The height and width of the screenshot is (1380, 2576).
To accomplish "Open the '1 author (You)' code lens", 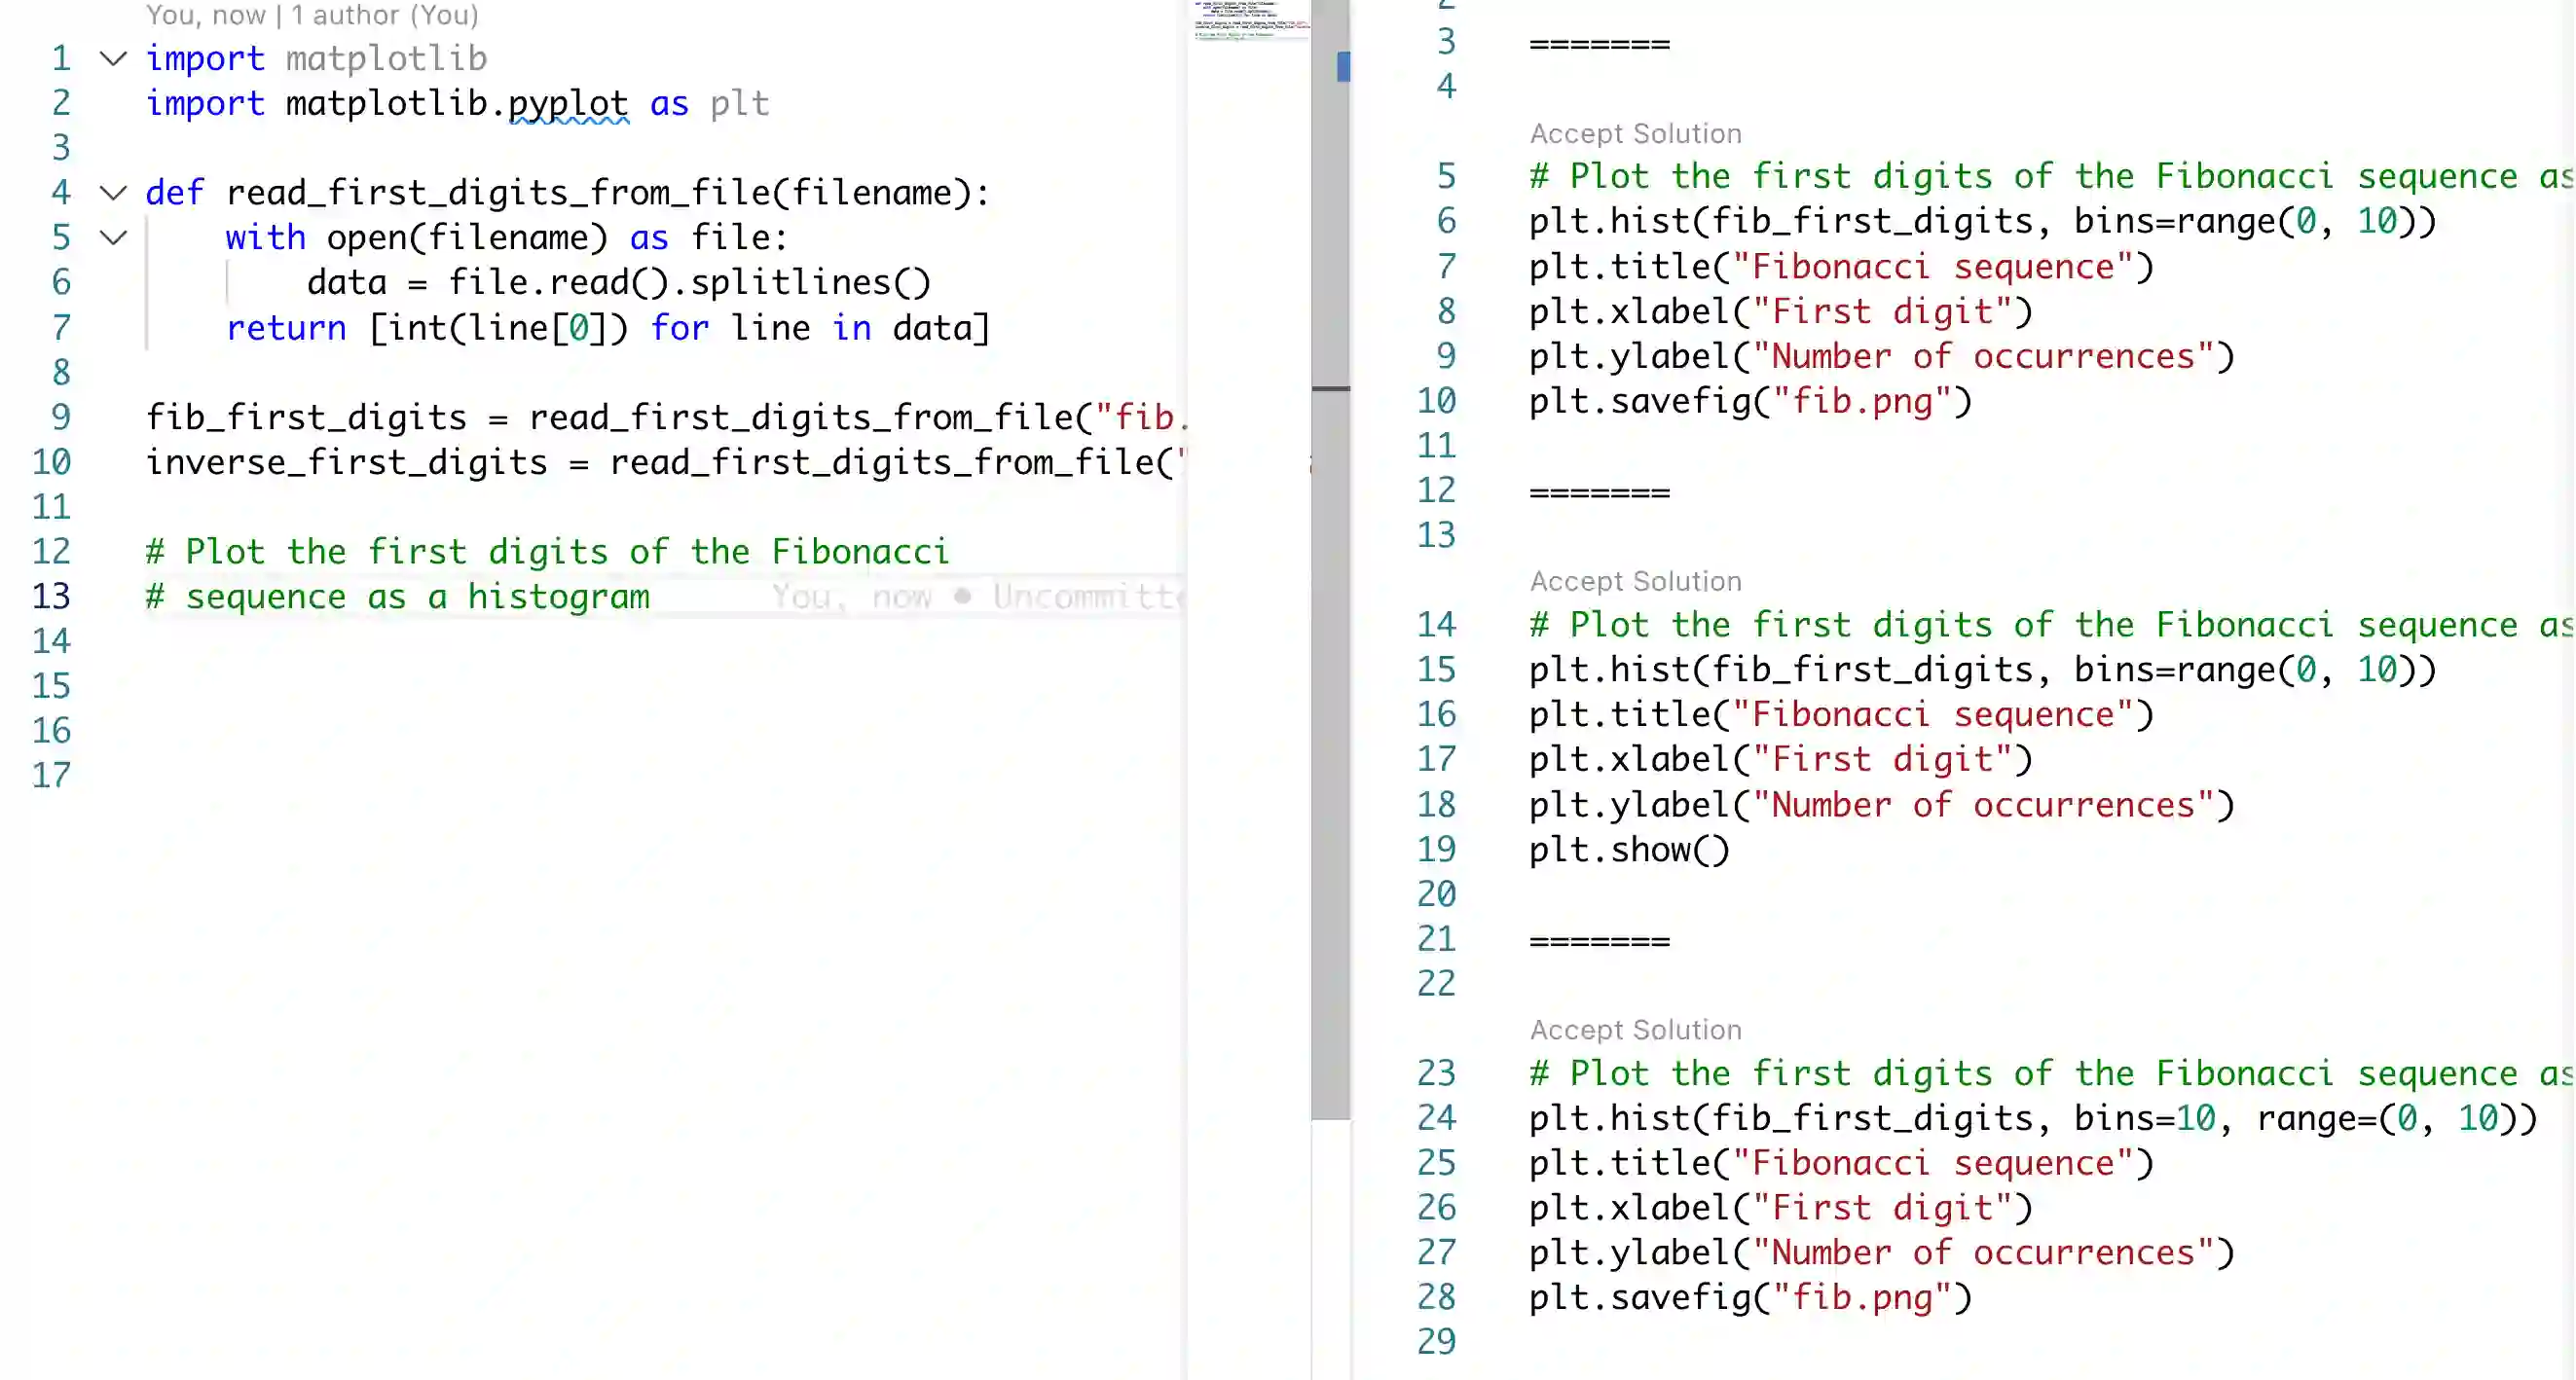I will [x=385, y=15].
